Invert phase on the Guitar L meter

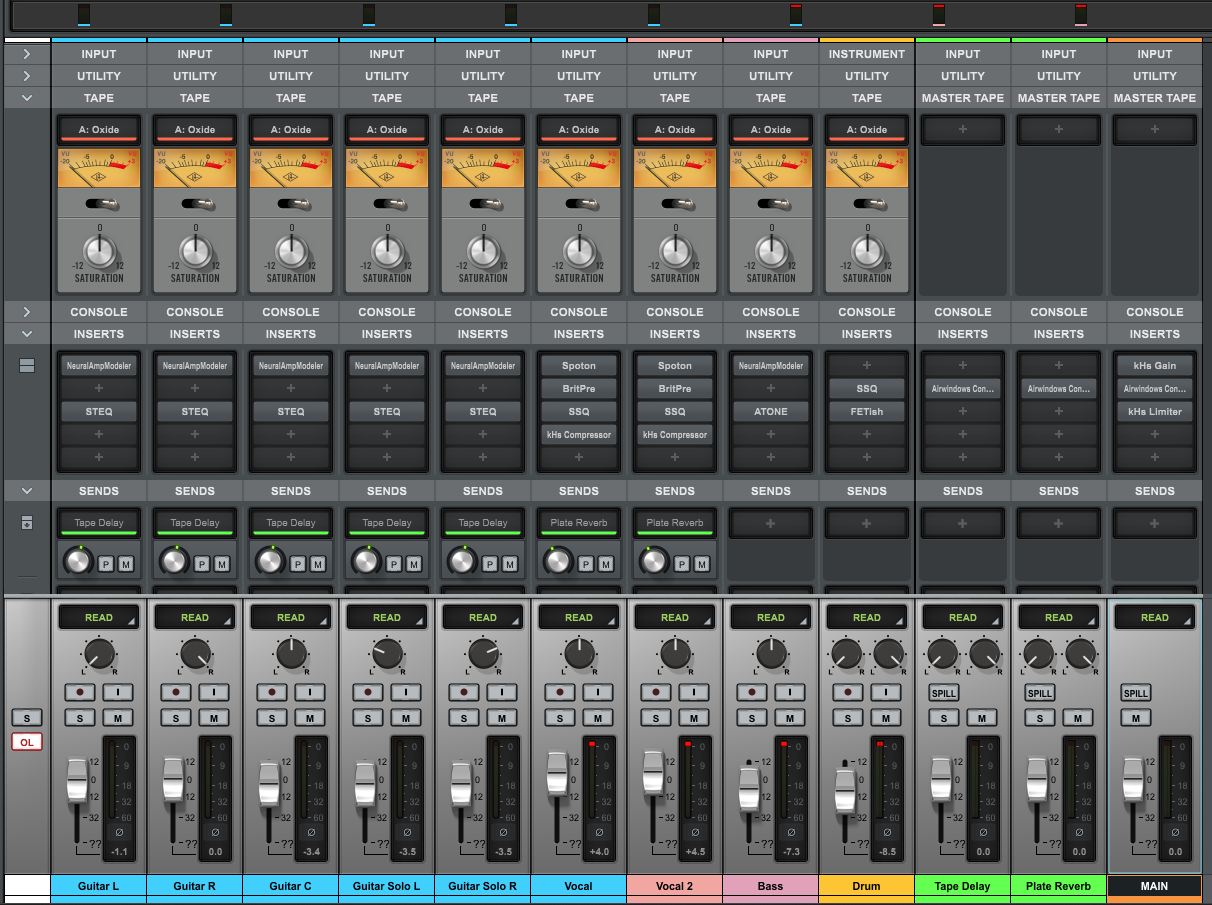click(119, 832)
